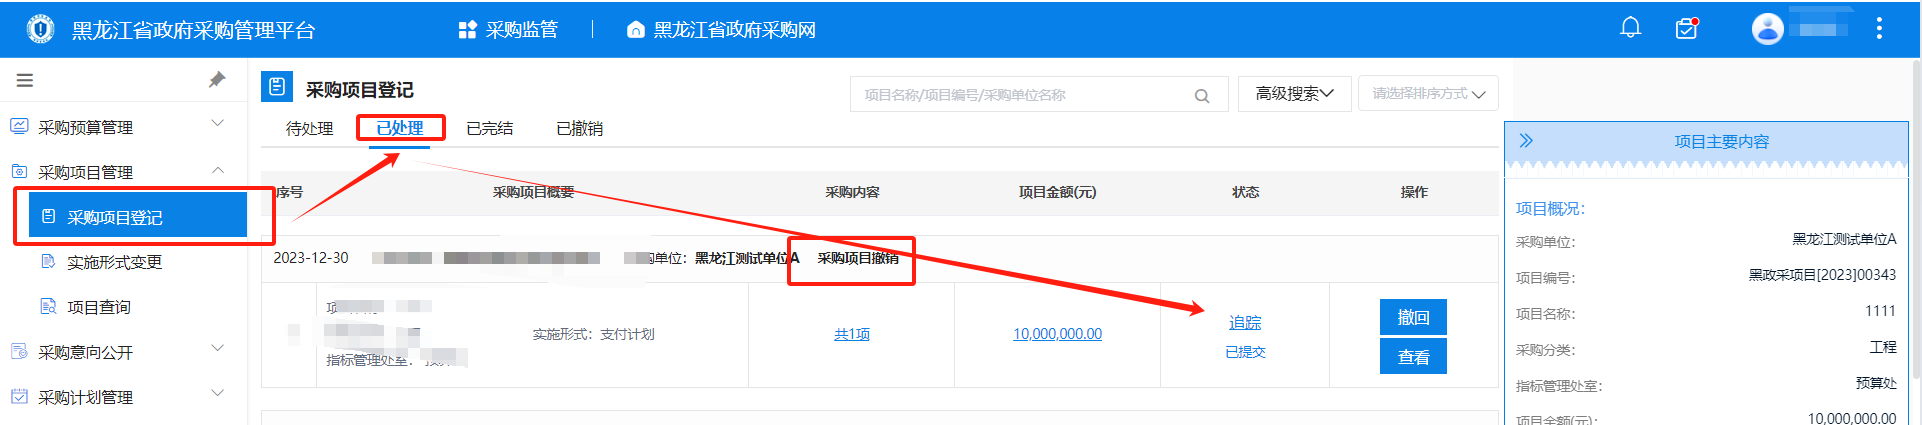Collapse sidebar with hamburger icon

[x=25, y=80]
